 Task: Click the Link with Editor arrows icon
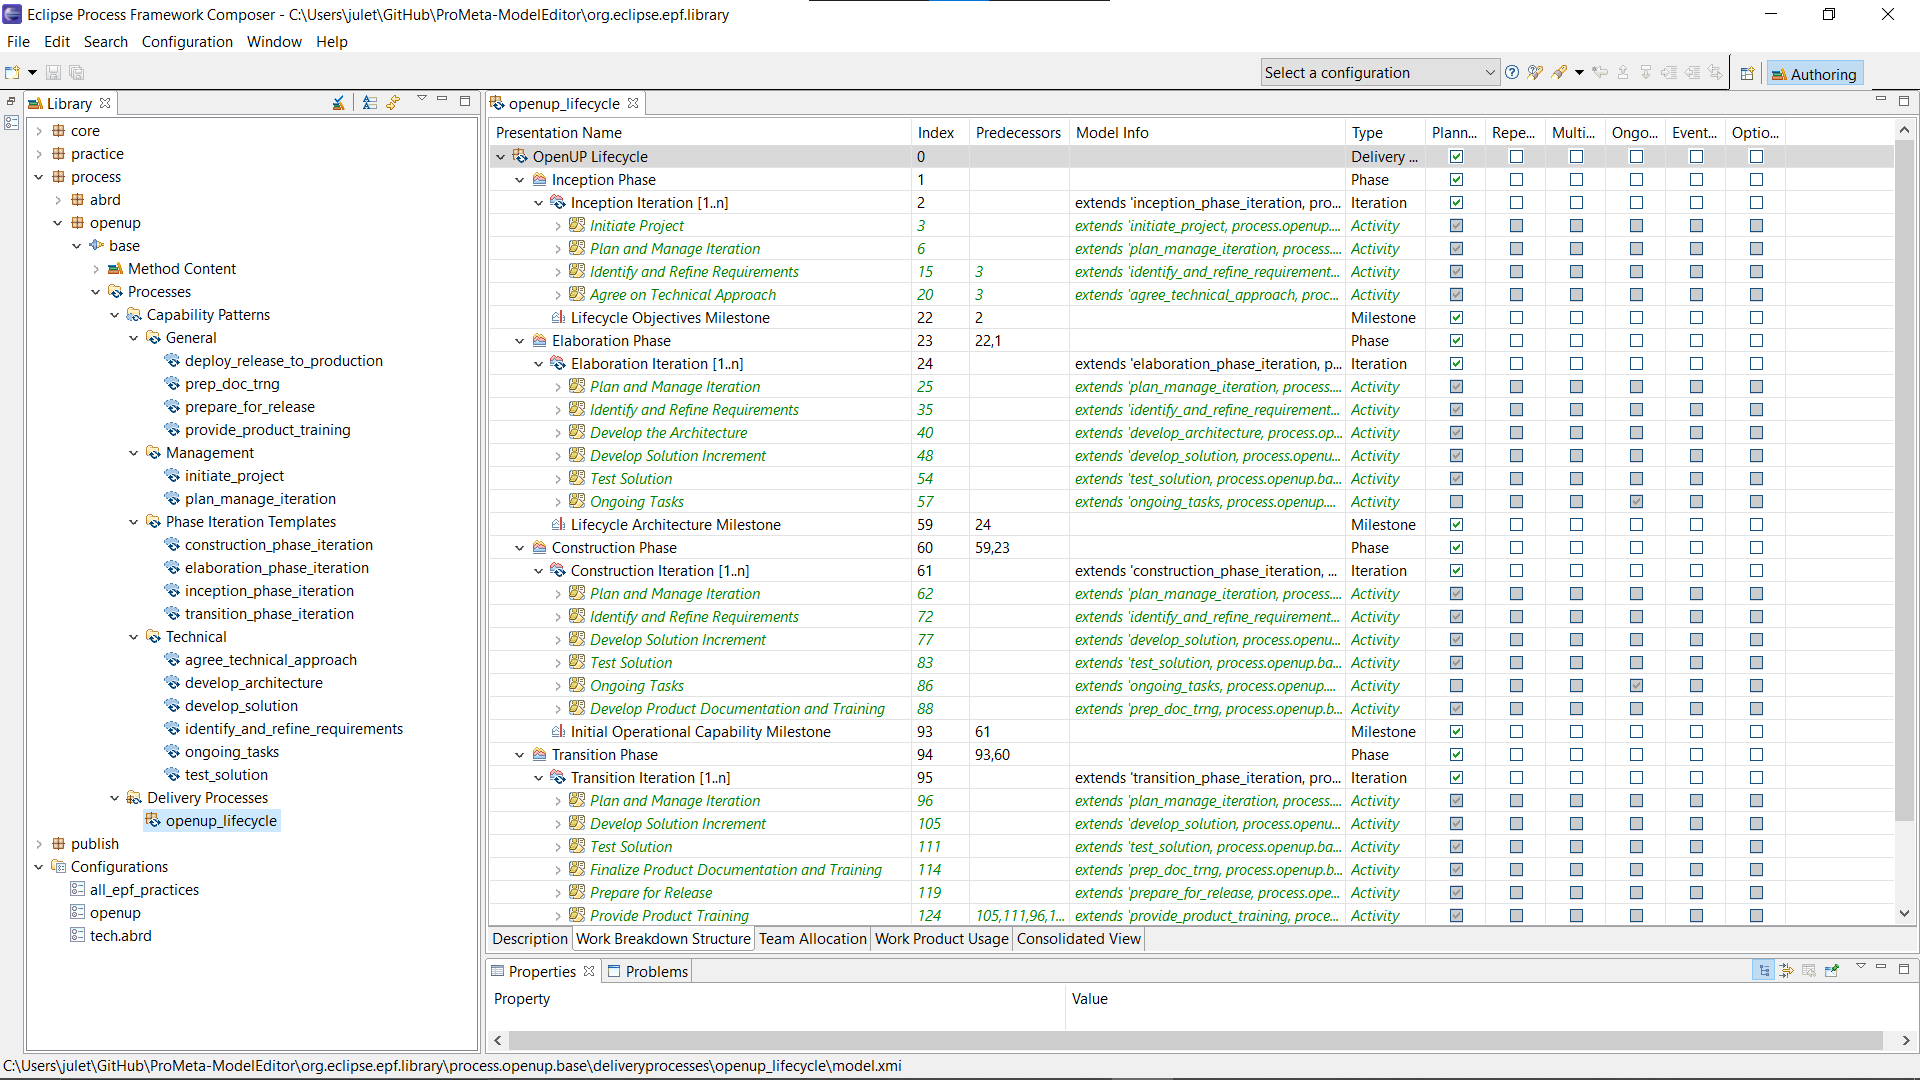click(x=393, y=103)
